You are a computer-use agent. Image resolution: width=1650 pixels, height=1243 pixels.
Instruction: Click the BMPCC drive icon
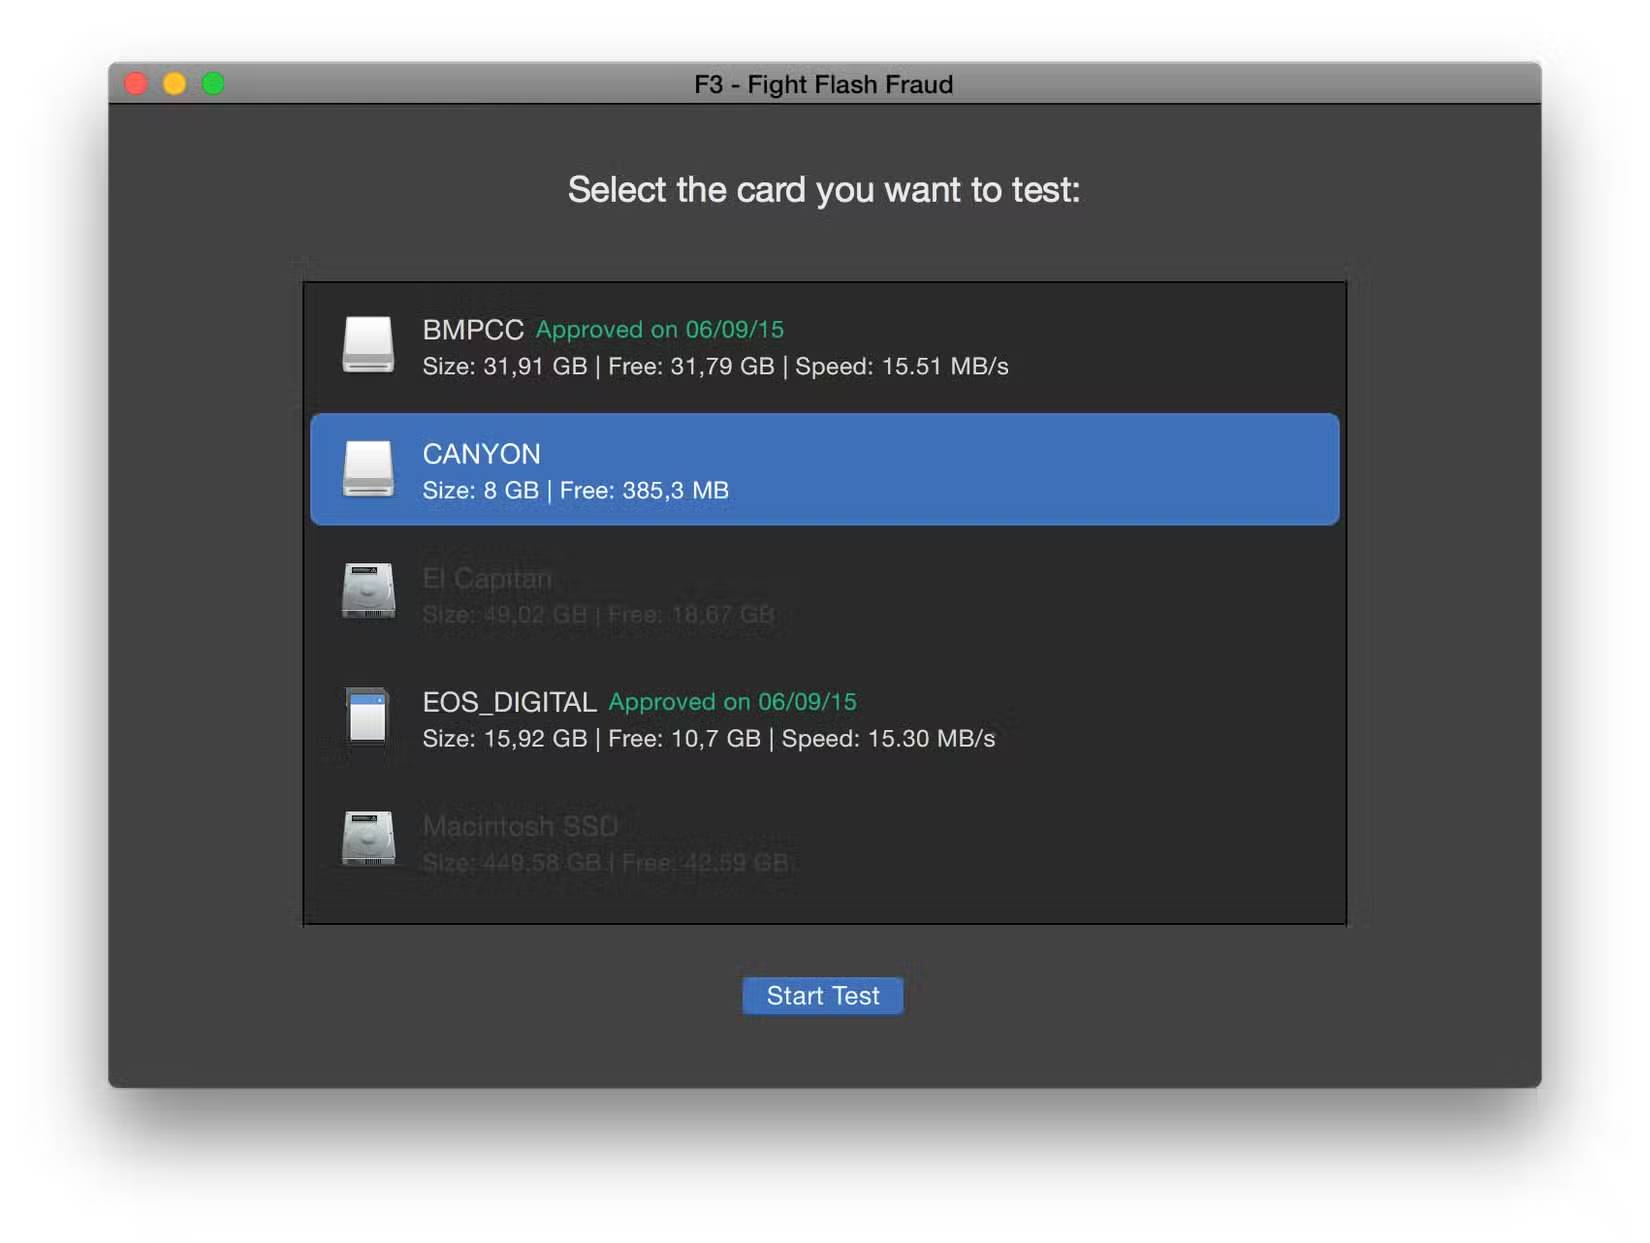(x=369, y=346)
